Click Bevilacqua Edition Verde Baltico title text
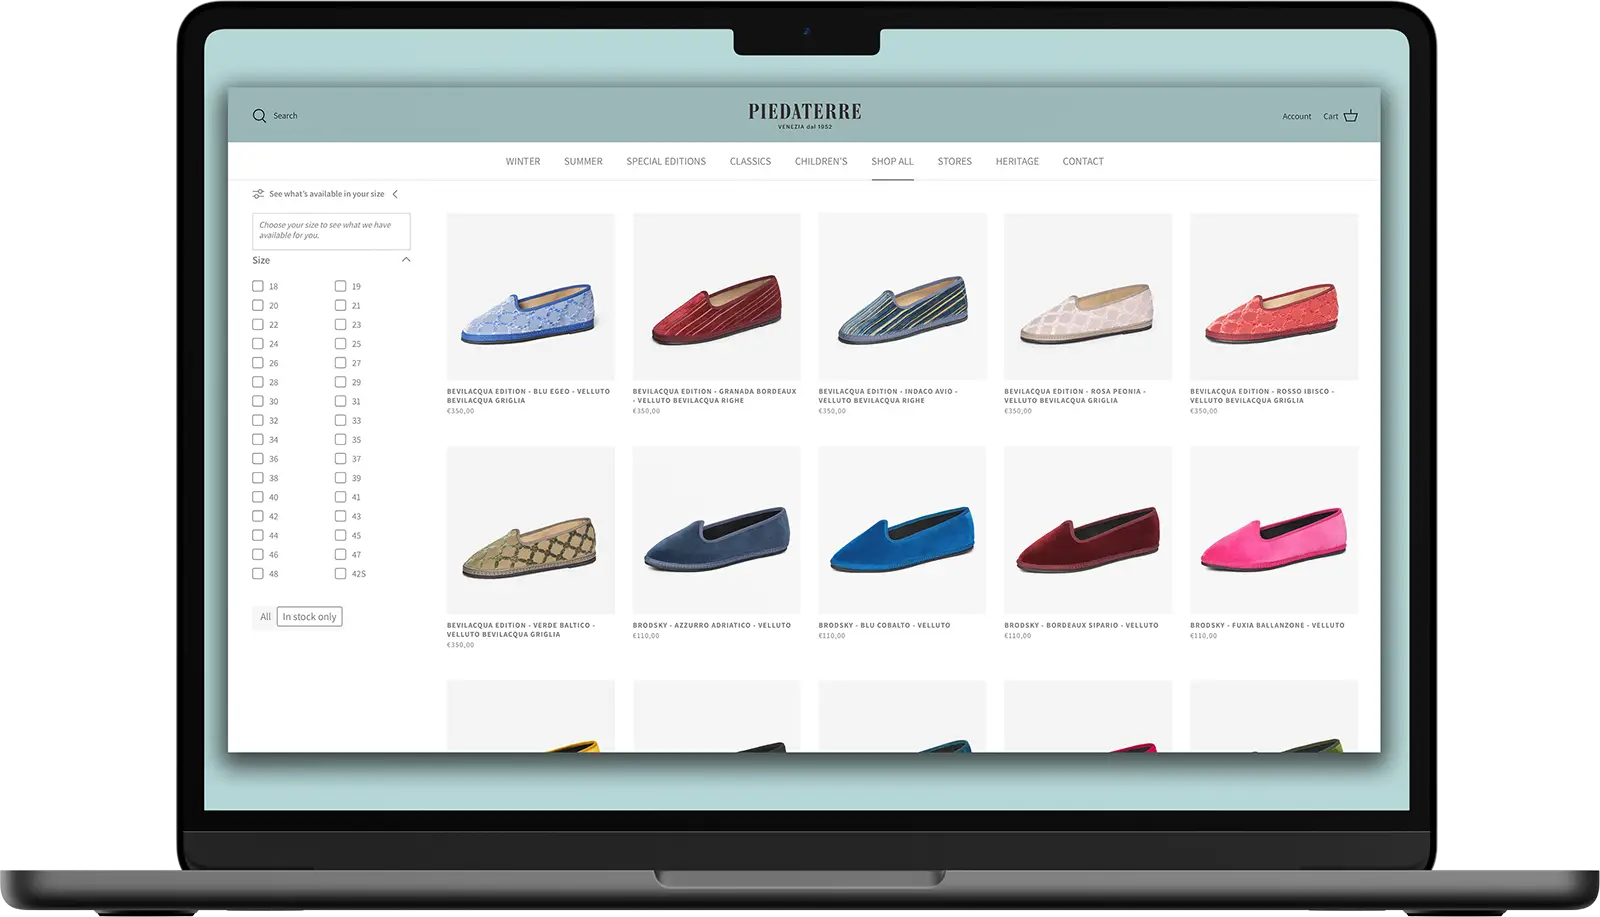This screenshot has height=917, width=1600. coord(521,630)
